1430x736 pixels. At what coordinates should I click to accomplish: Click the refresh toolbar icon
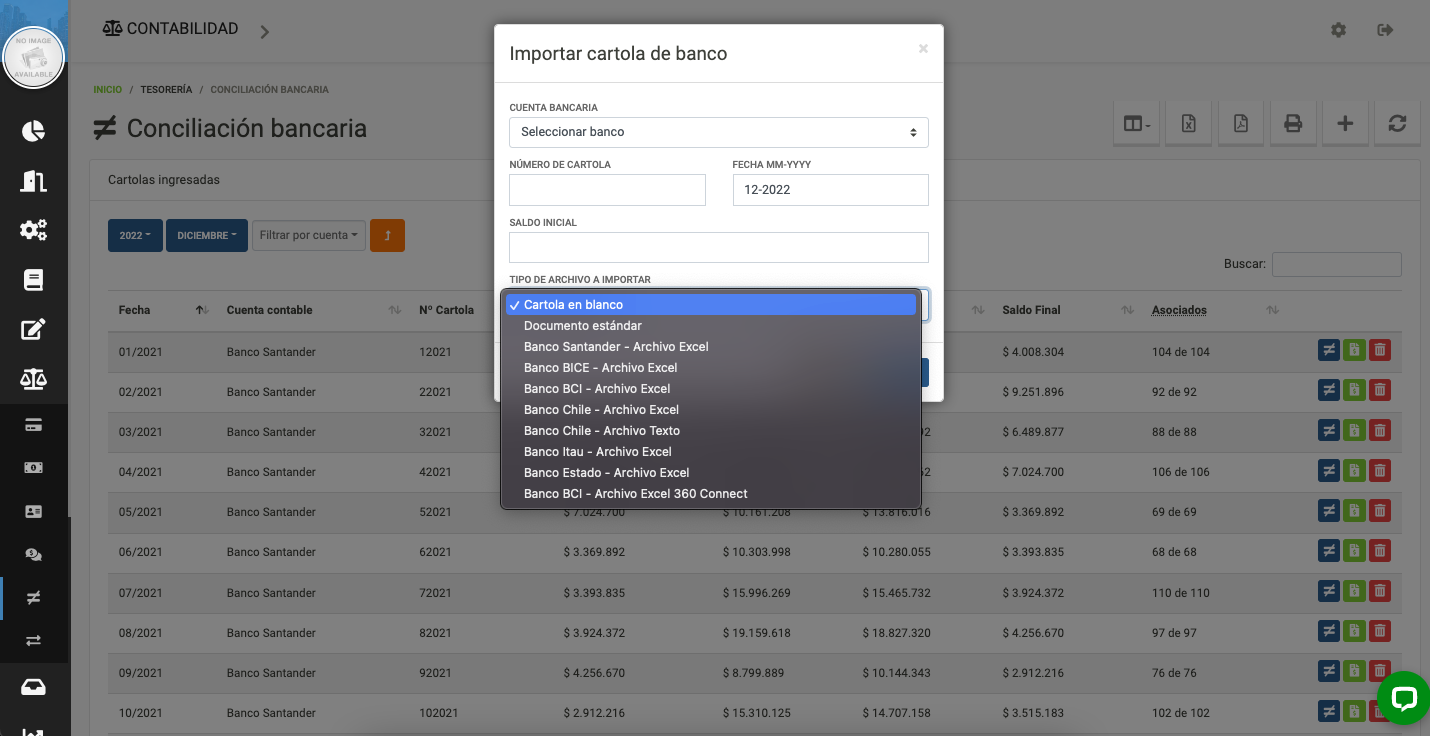(x=1397, y=124)
